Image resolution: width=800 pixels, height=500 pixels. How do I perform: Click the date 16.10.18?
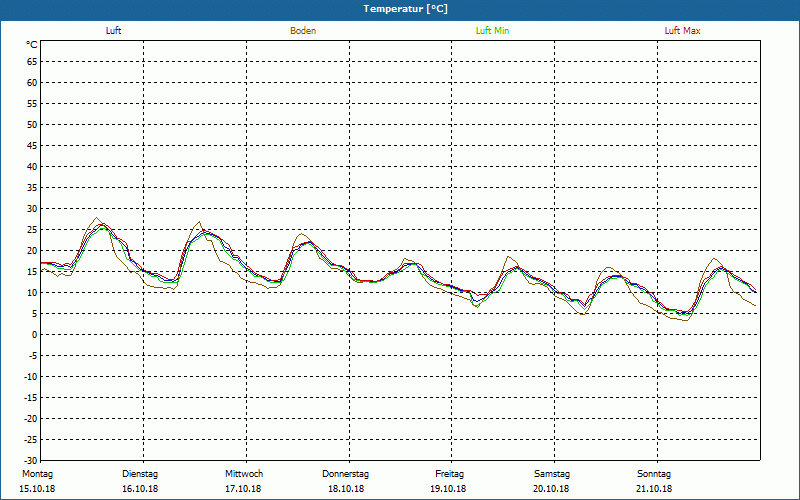(140, 489)
